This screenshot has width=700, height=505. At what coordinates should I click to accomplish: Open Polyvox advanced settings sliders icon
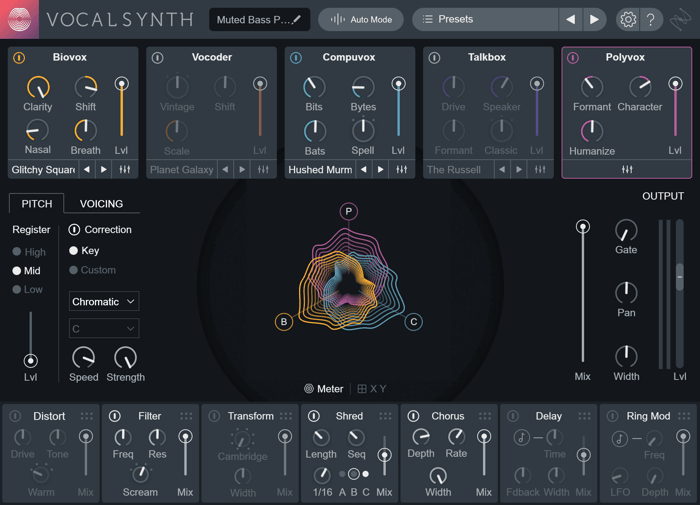(x=627, y=169)
